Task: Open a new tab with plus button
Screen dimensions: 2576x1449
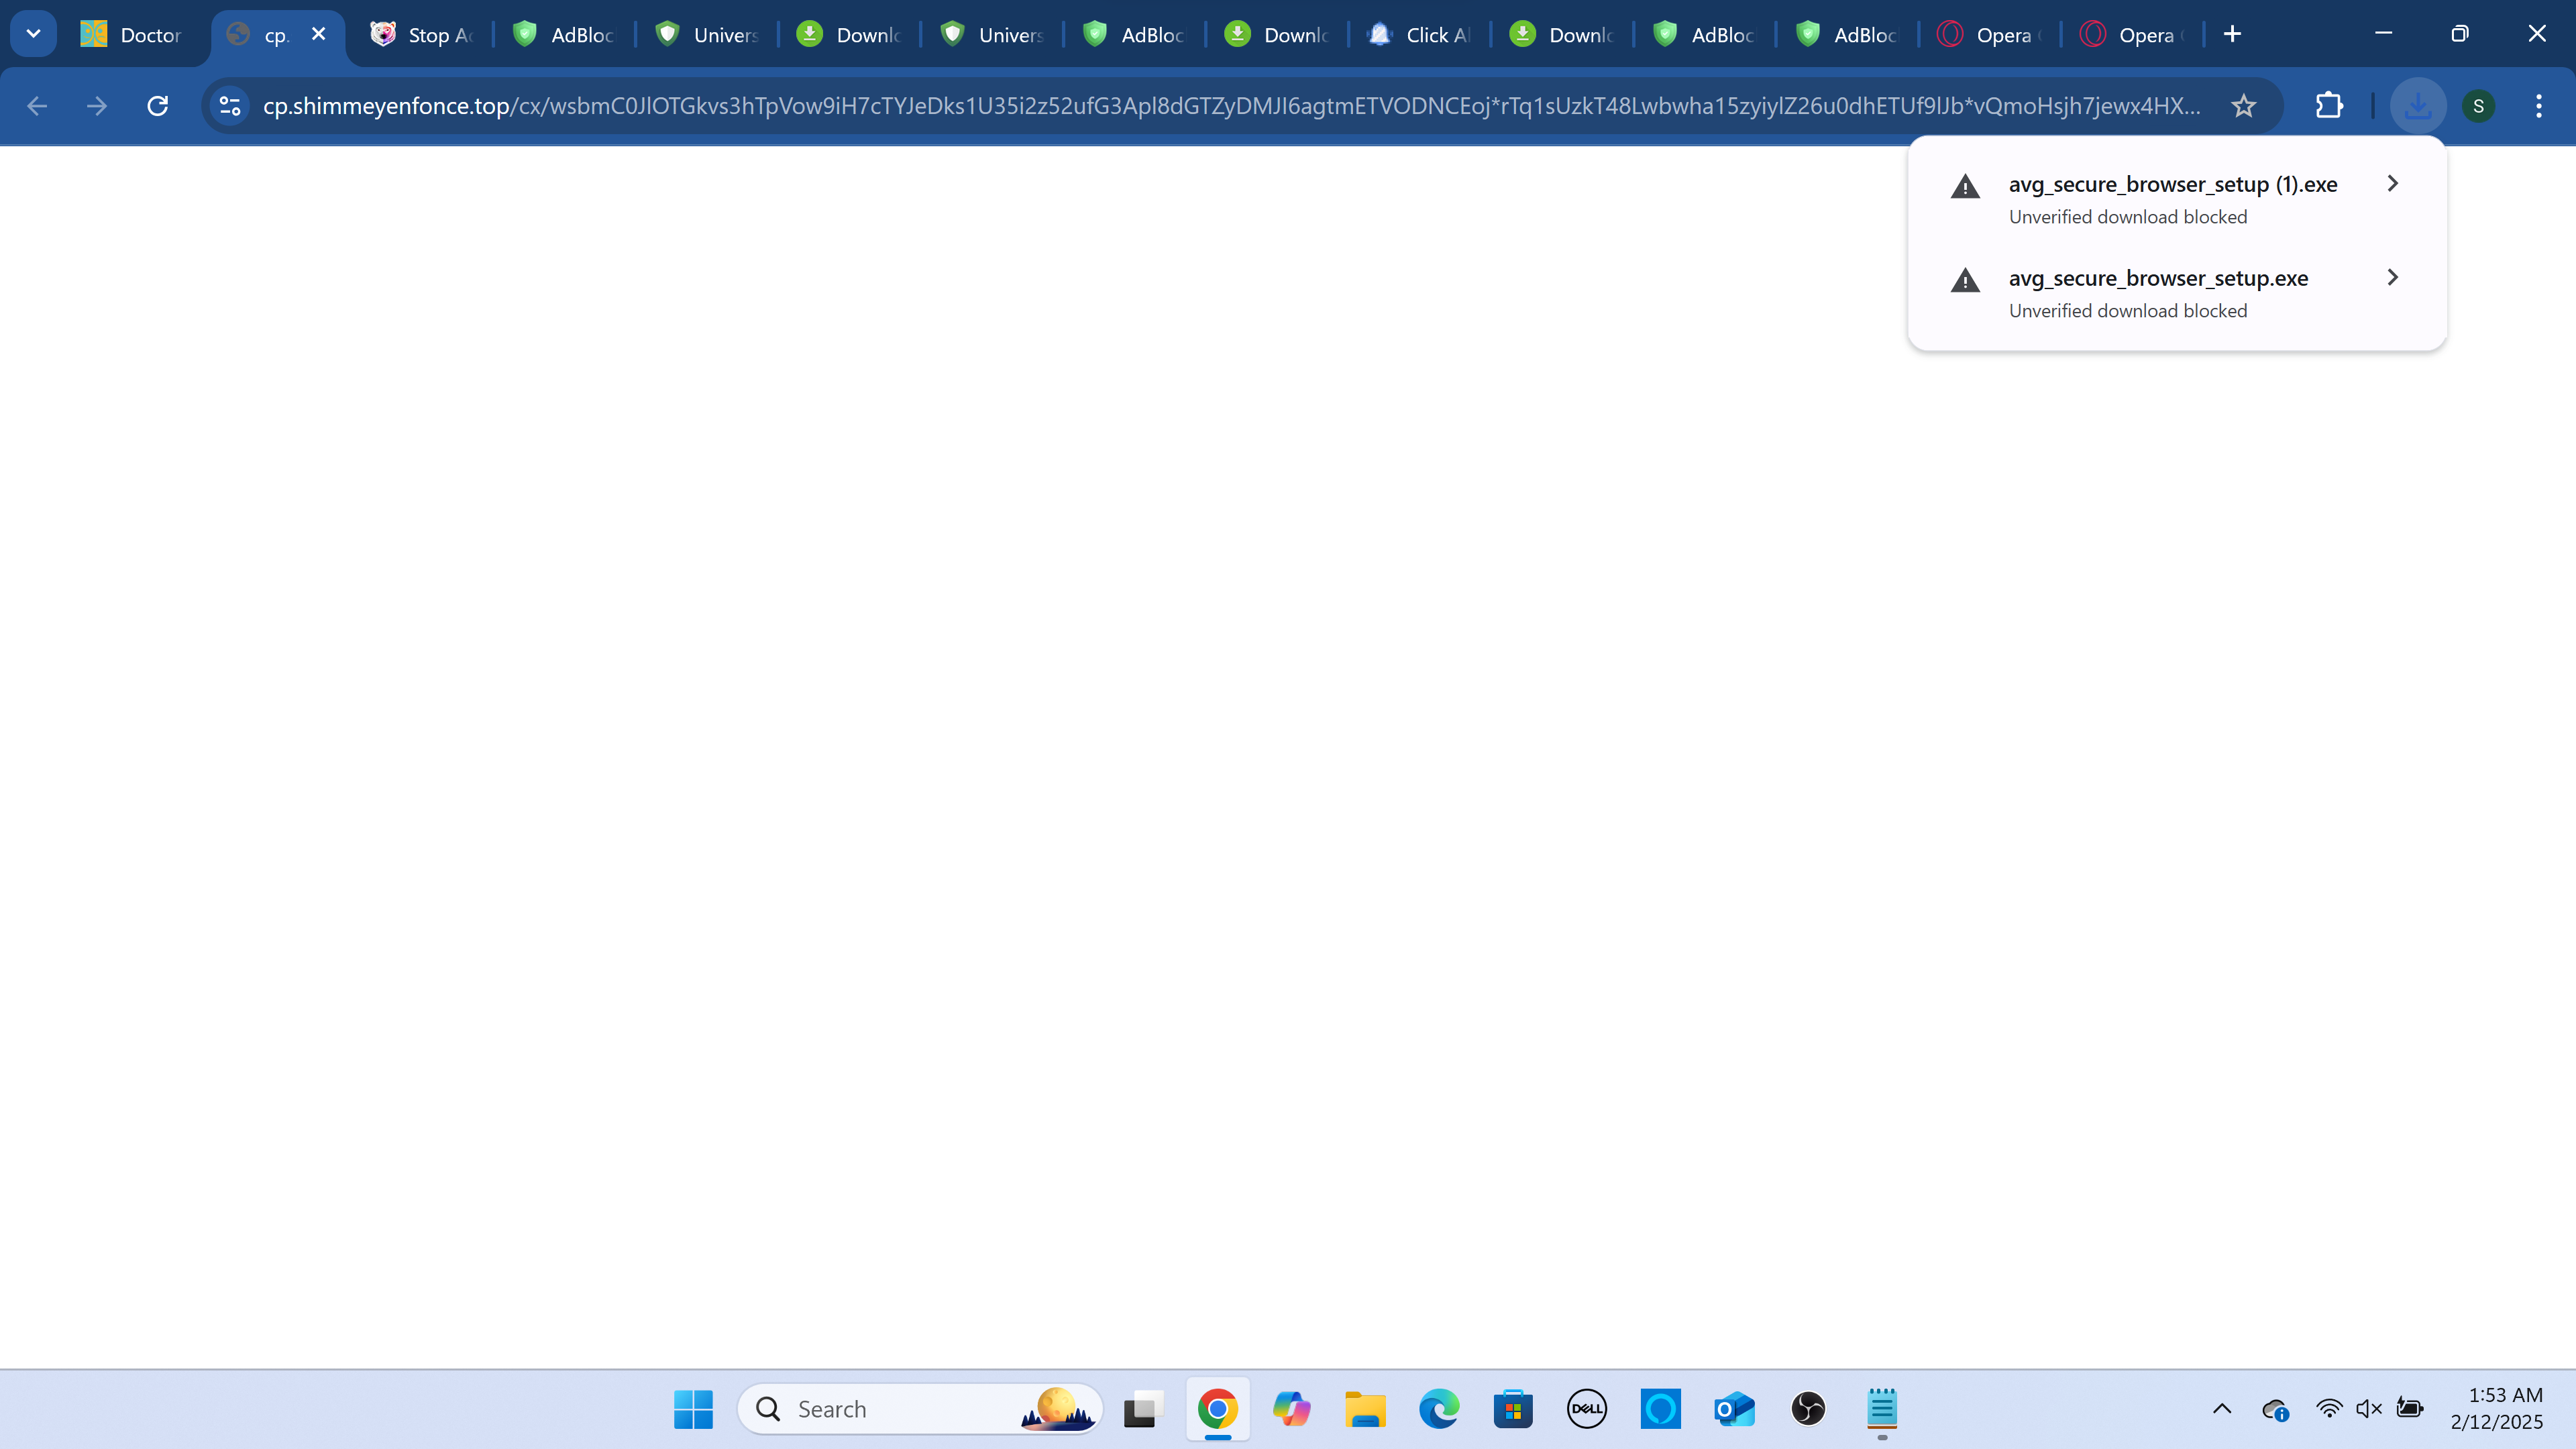Action: click(x=2232, y=34)
